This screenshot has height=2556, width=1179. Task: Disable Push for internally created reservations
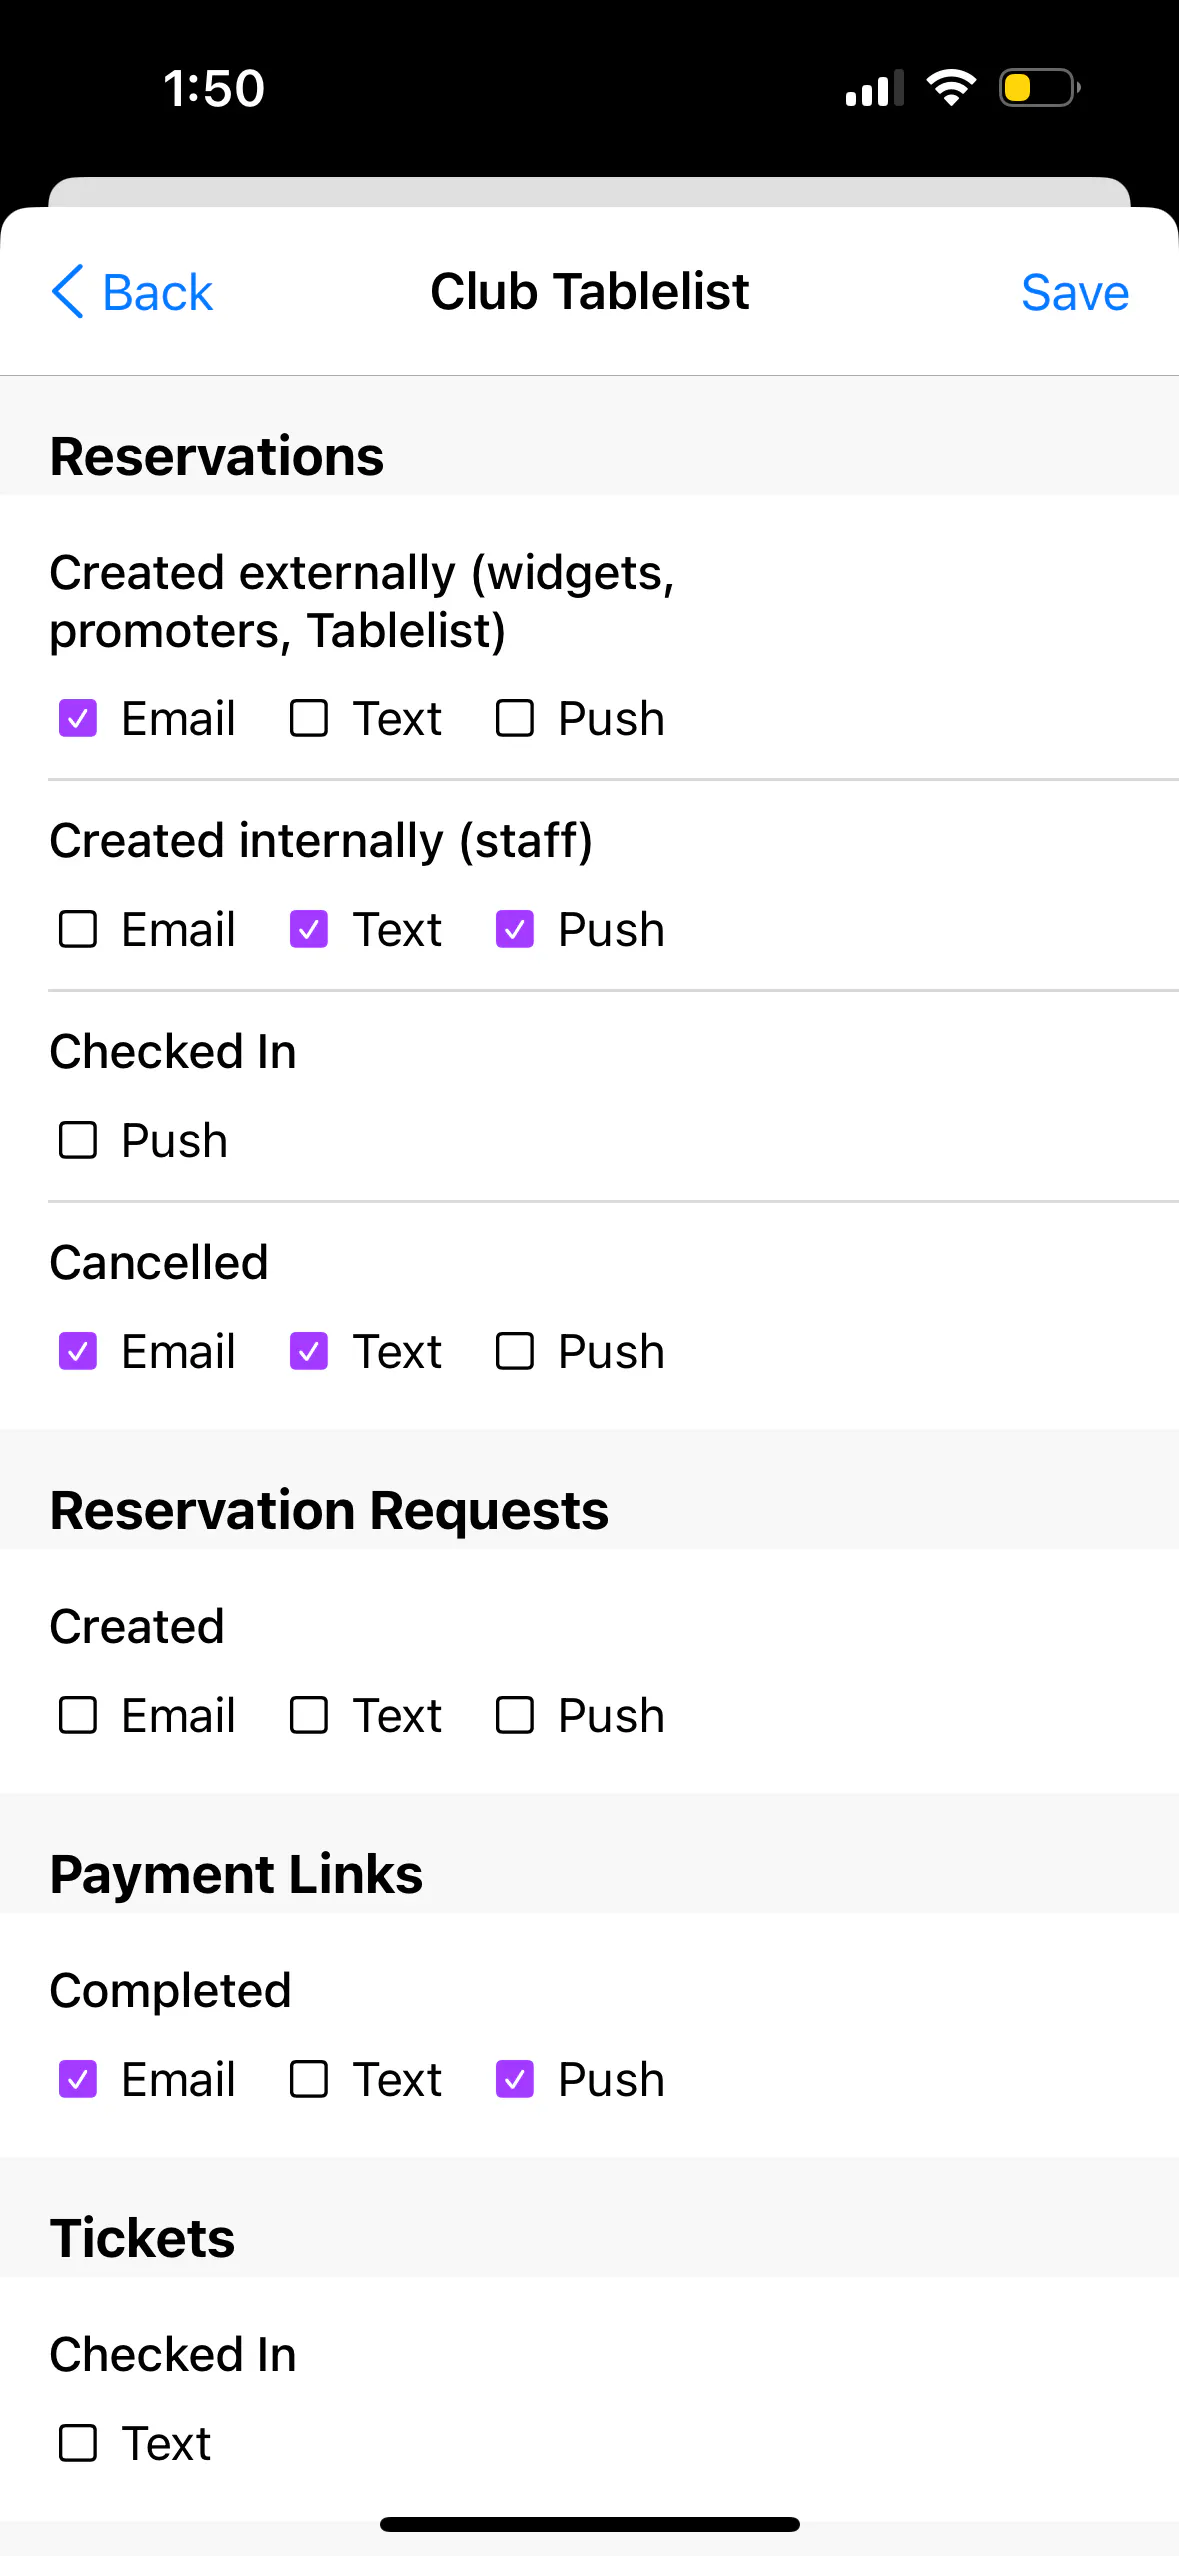pos(515,929)
